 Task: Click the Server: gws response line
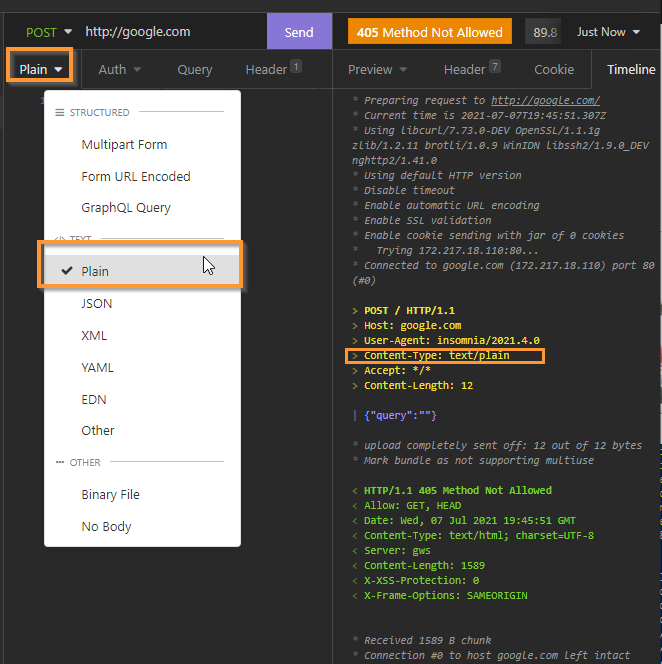(397, 551)
